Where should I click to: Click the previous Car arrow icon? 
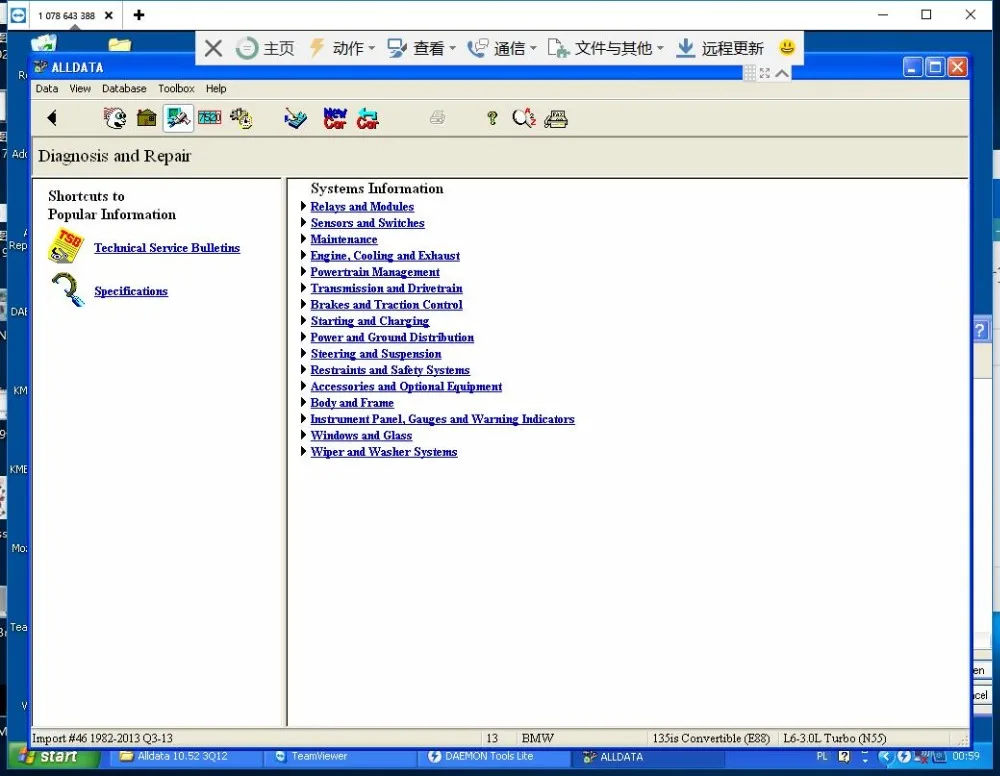tap(367, 118)
